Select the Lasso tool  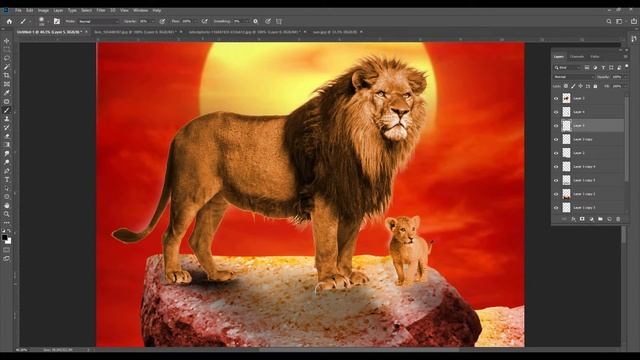tap(7, 58)
